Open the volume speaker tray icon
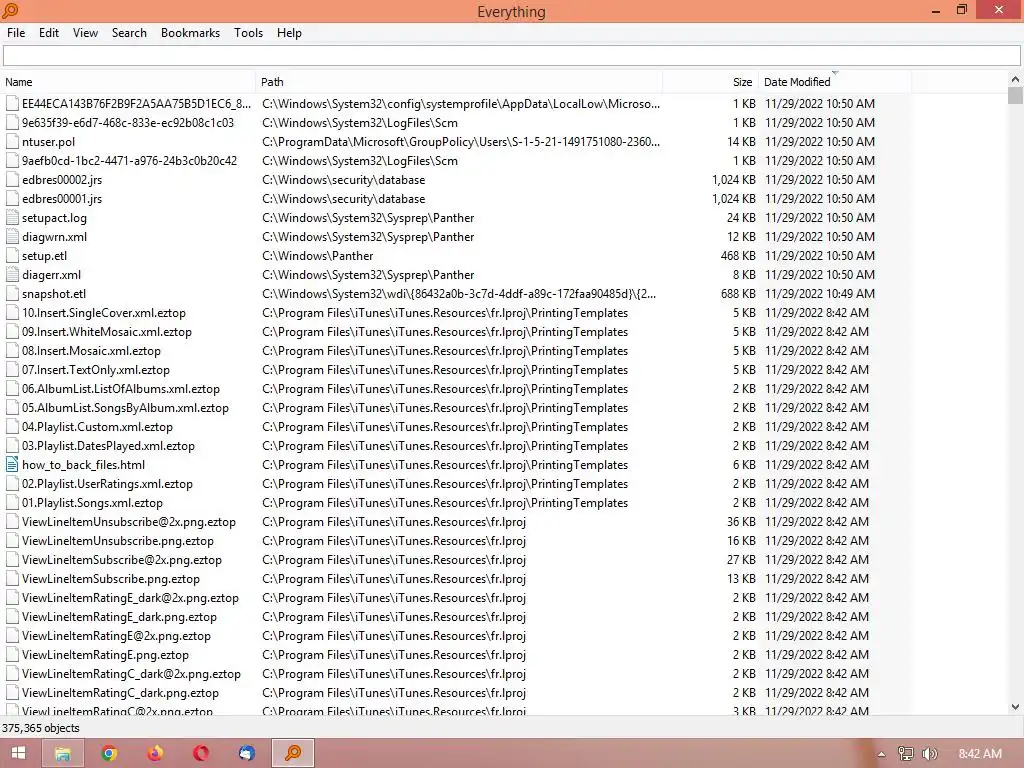The height and width of the screenshot is (768, 1024). click(929, 754)
